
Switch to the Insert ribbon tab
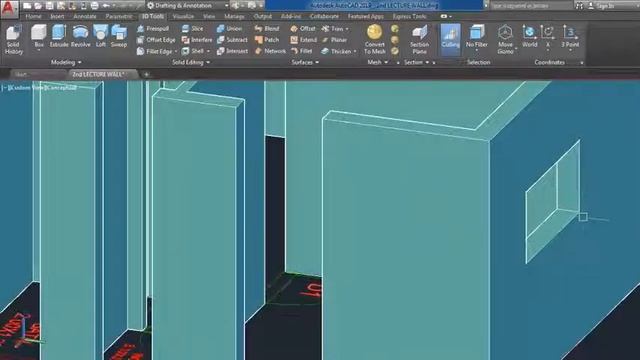point(57,17)
